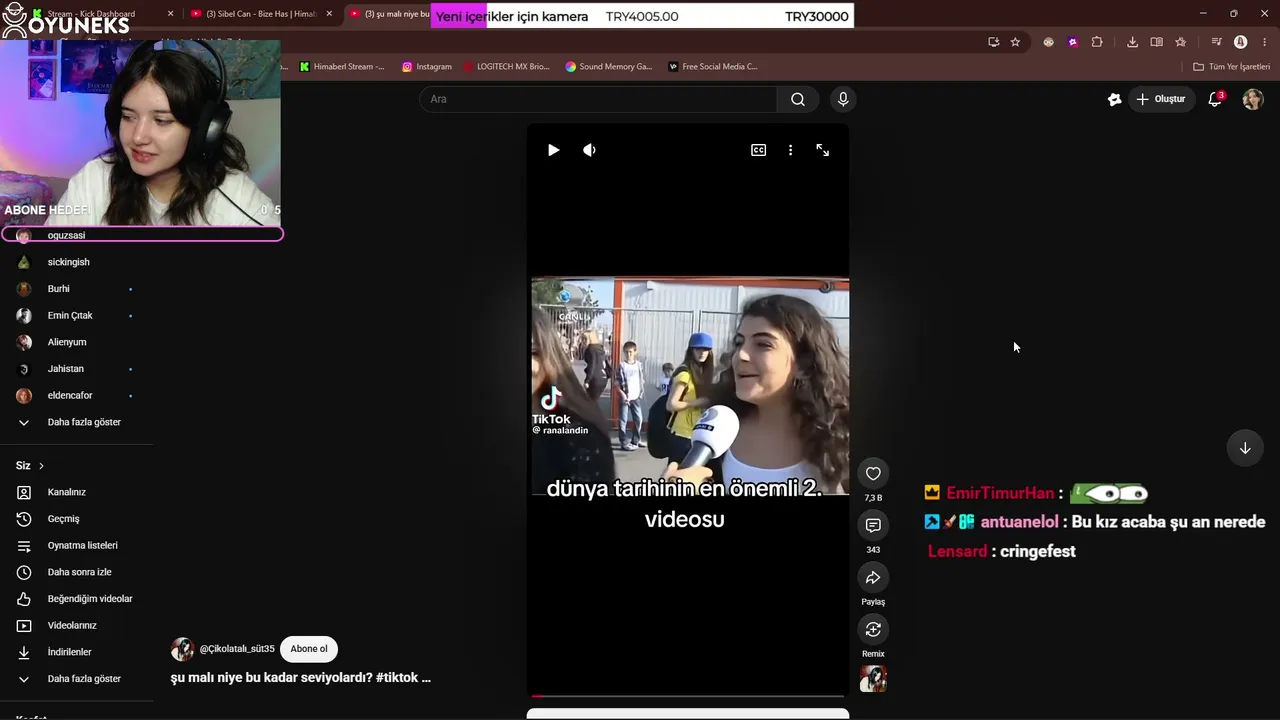
Task: Open the Instagram bookmark
Action: [427, 67]
